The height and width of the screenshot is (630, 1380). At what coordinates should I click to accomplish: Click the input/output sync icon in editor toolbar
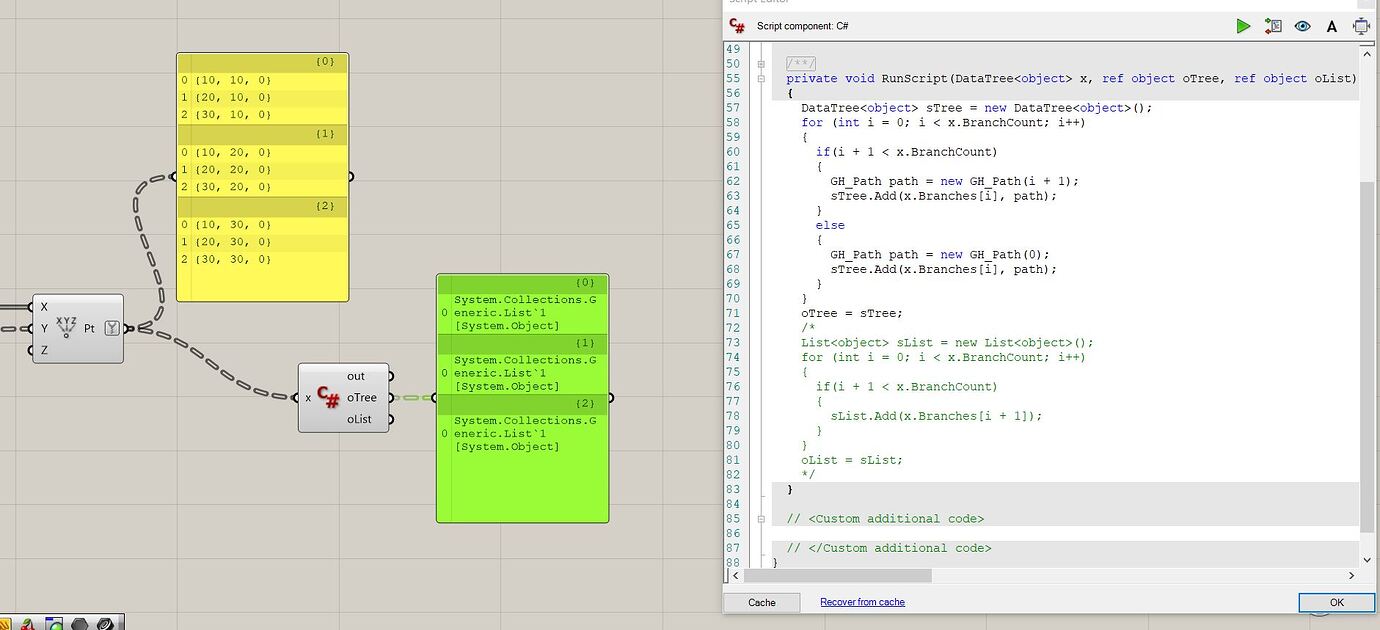pos(1272,26)
